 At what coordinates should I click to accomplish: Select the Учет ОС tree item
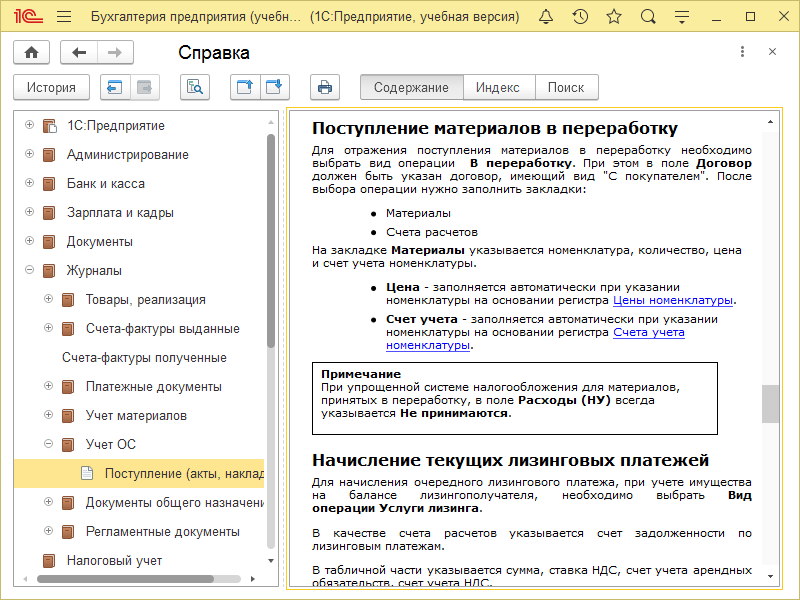point(111,444)
